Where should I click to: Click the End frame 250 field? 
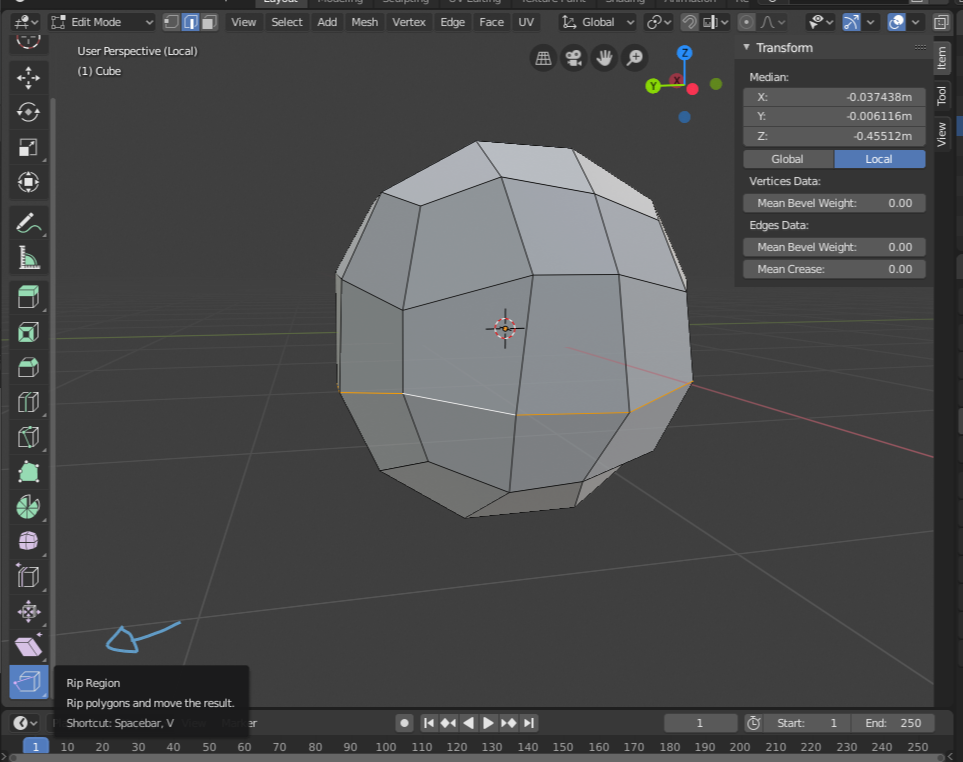pyautogui.click(x=894, y=723)
